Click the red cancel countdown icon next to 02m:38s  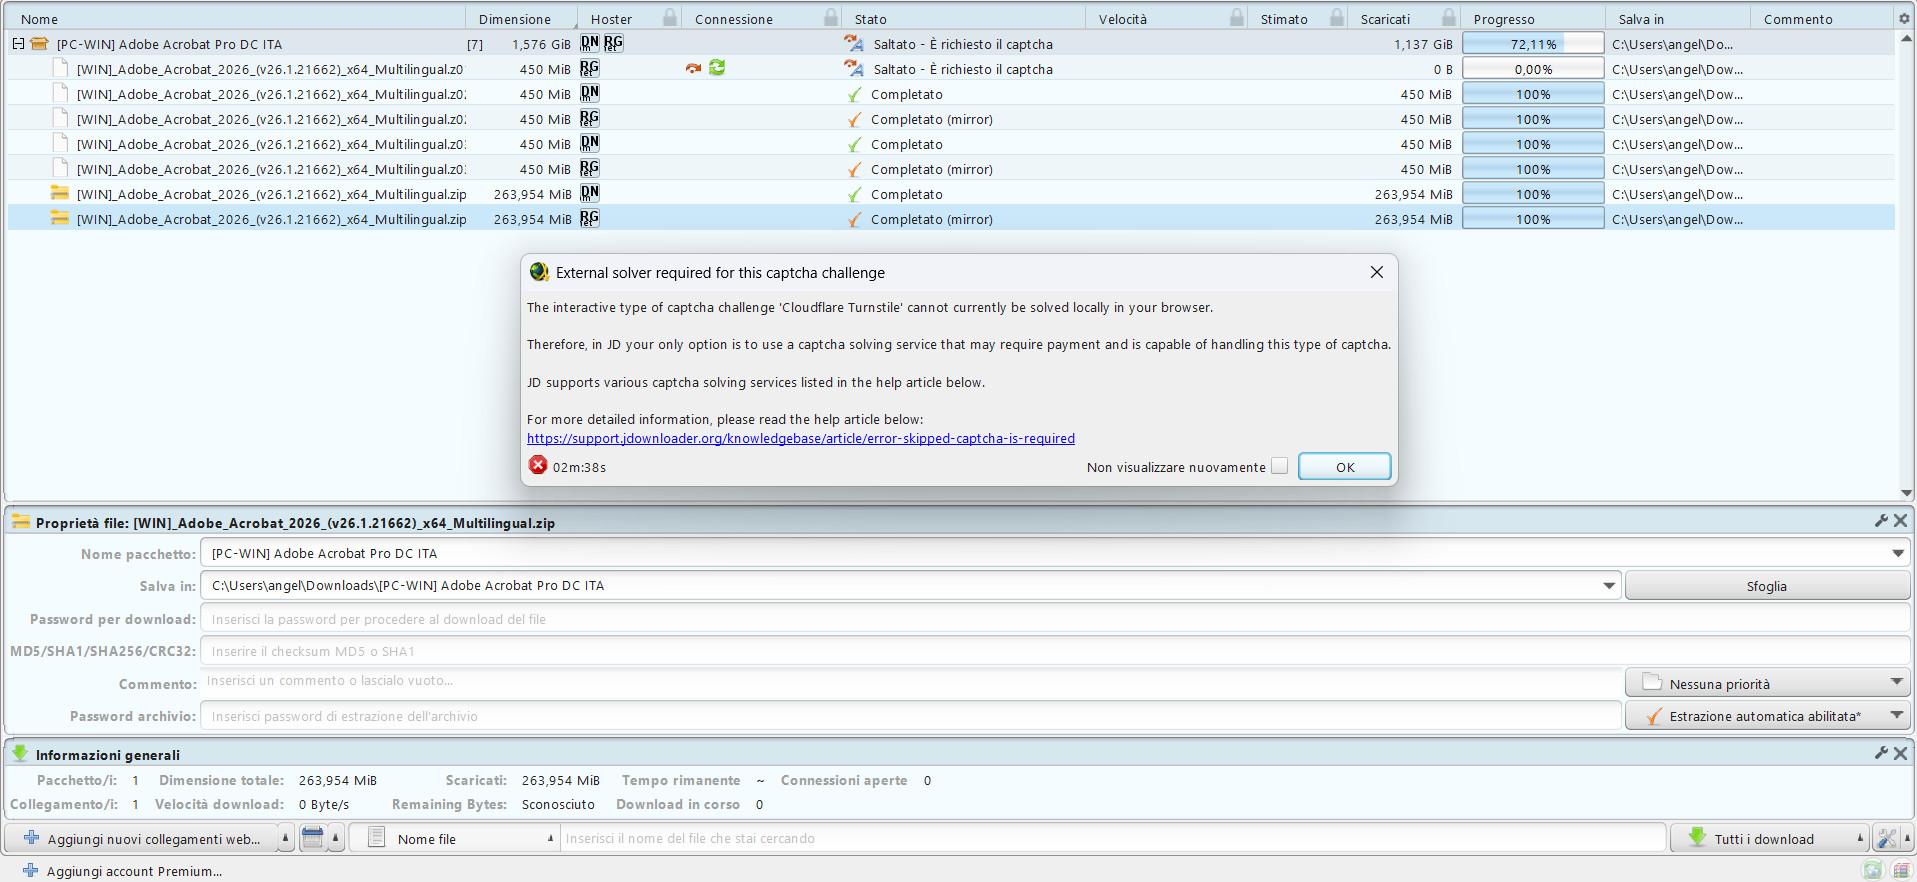(x=538, y=465)
